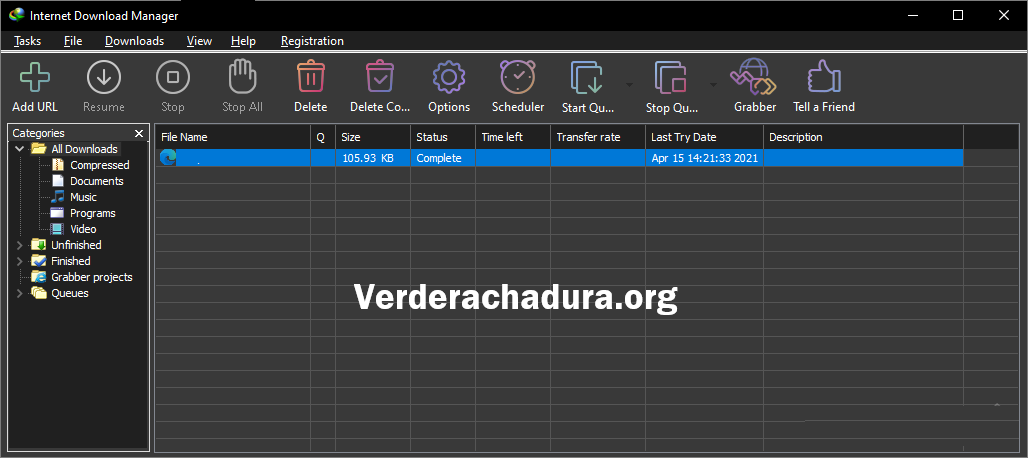Maximize the Internet Download Manager window
The width and height of the screenshot is (1028, 458).
[958, 15]
